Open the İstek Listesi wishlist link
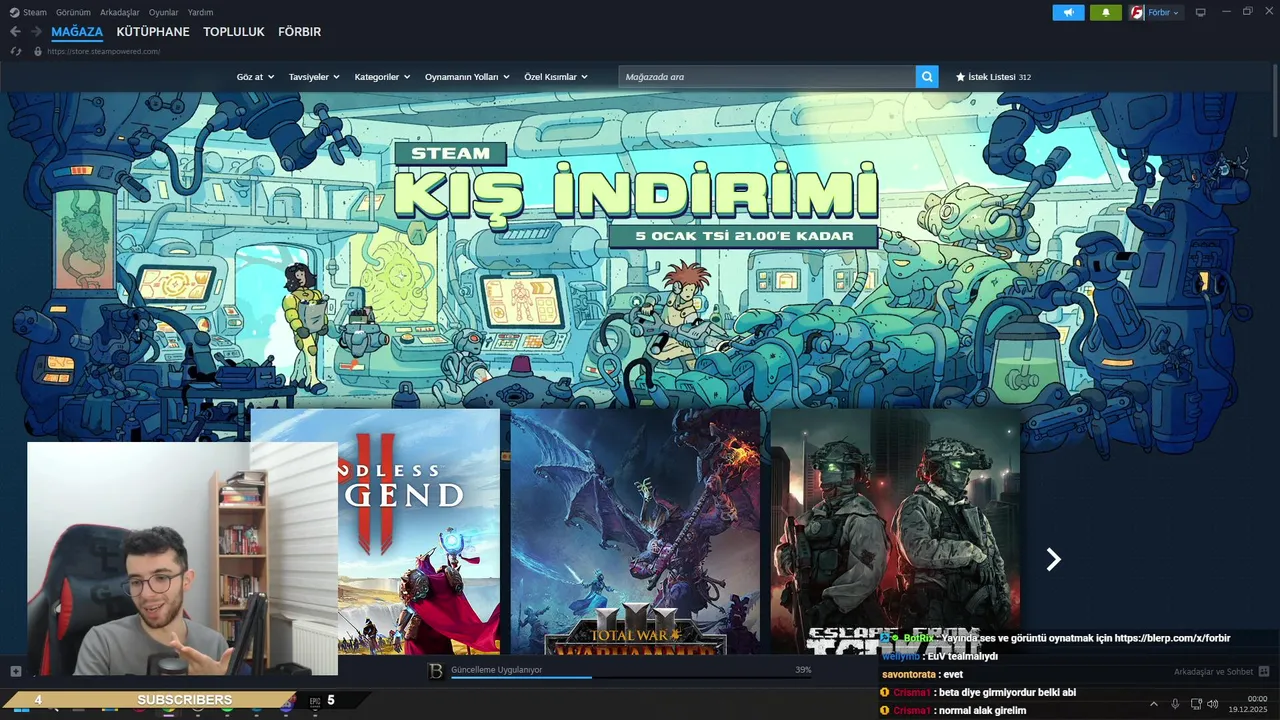1280x720 pixels. (991, 77)
